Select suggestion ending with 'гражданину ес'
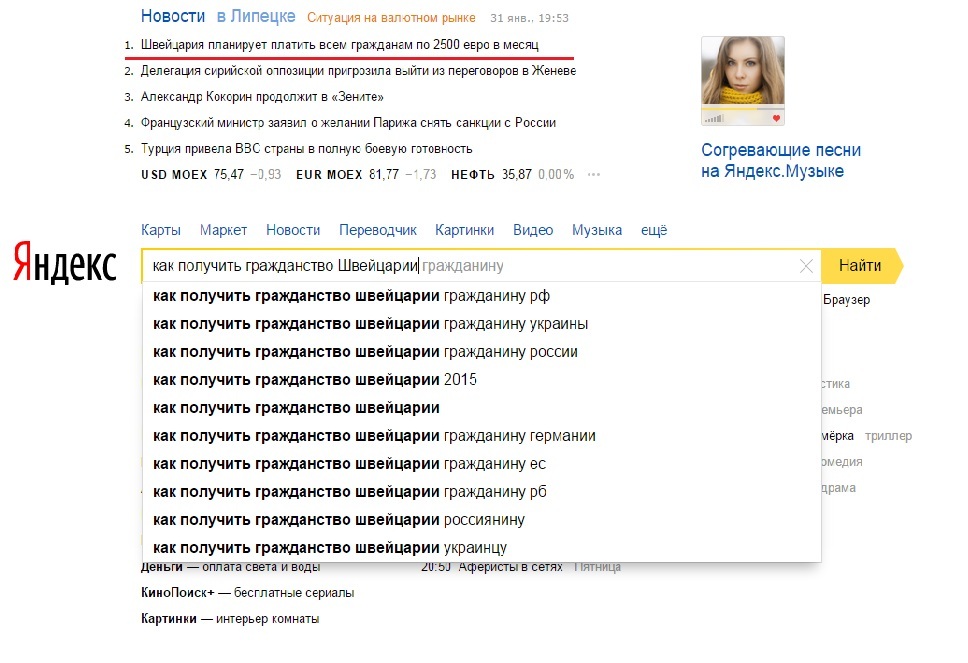This screenshot has height=663, width=968. (x=482, y=464)
